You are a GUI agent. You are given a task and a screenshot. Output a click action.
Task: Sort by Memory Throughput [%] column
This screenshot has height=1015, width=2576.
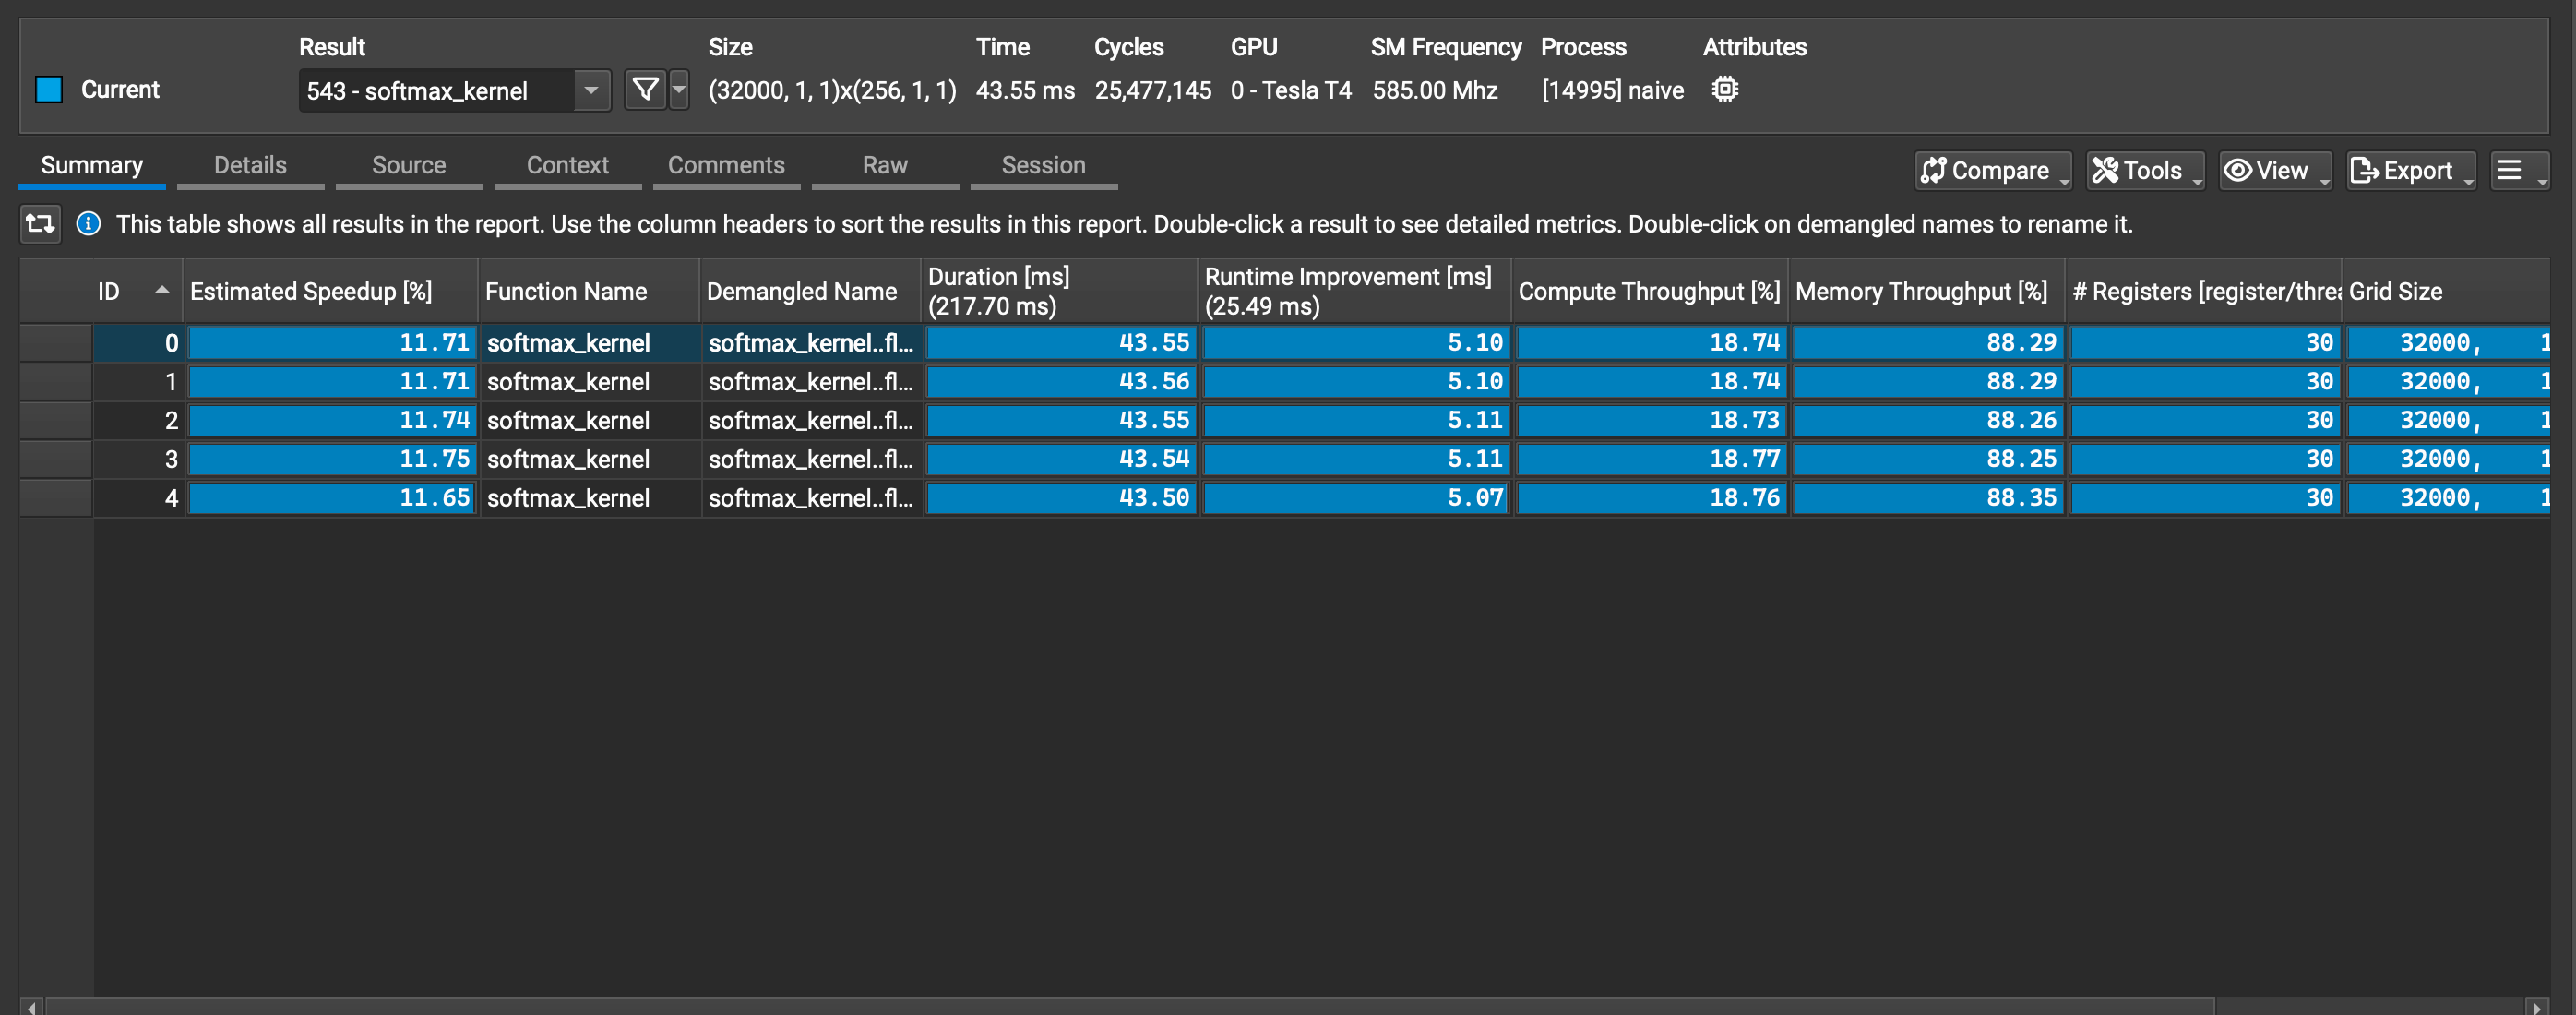1927,291
